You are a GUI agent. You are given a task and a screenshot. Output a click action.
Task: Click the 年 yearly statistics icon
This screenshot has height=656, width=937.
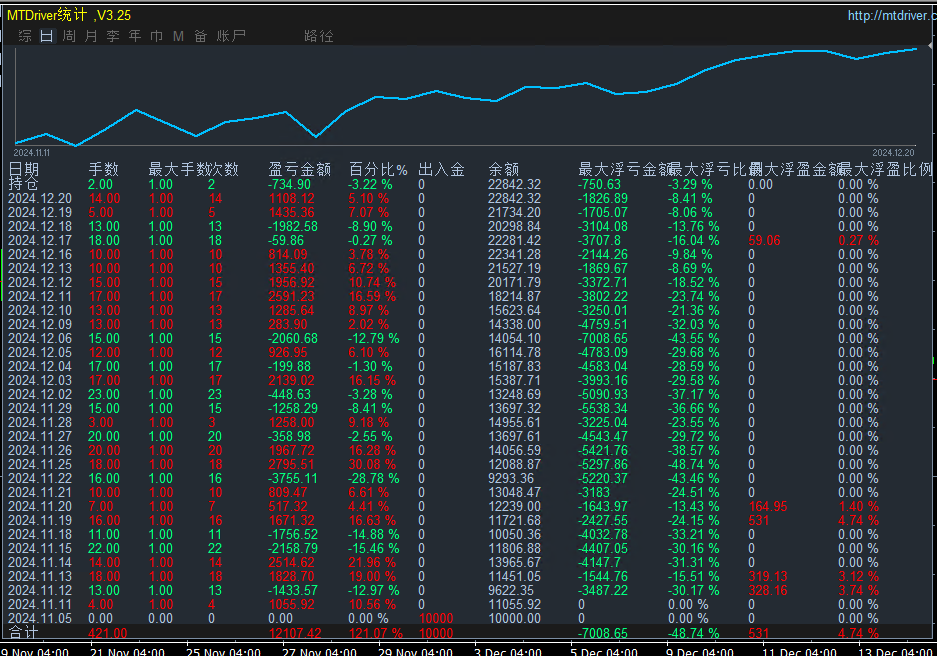point(134,35)
